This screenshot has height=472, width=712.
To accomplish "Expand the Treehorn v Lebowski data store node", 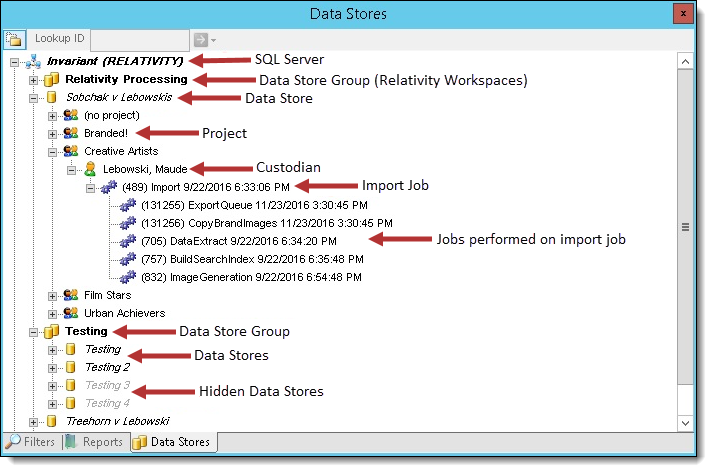I will point(33,422).
